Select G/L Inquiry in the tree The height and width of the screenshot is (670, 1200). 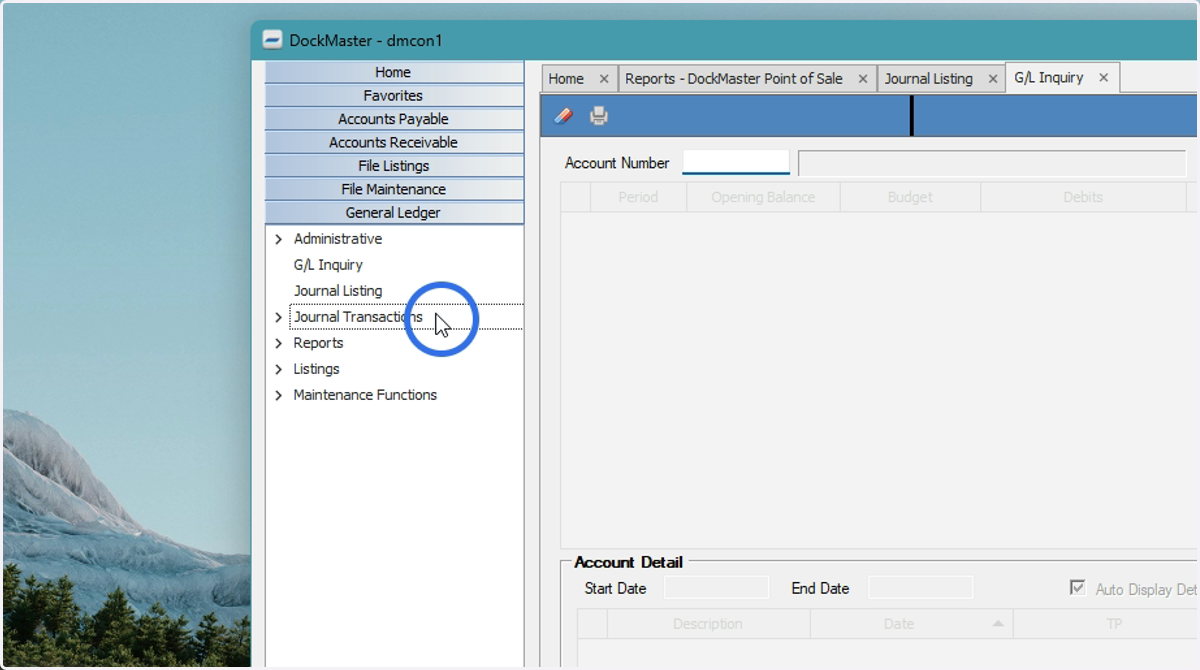328,265
